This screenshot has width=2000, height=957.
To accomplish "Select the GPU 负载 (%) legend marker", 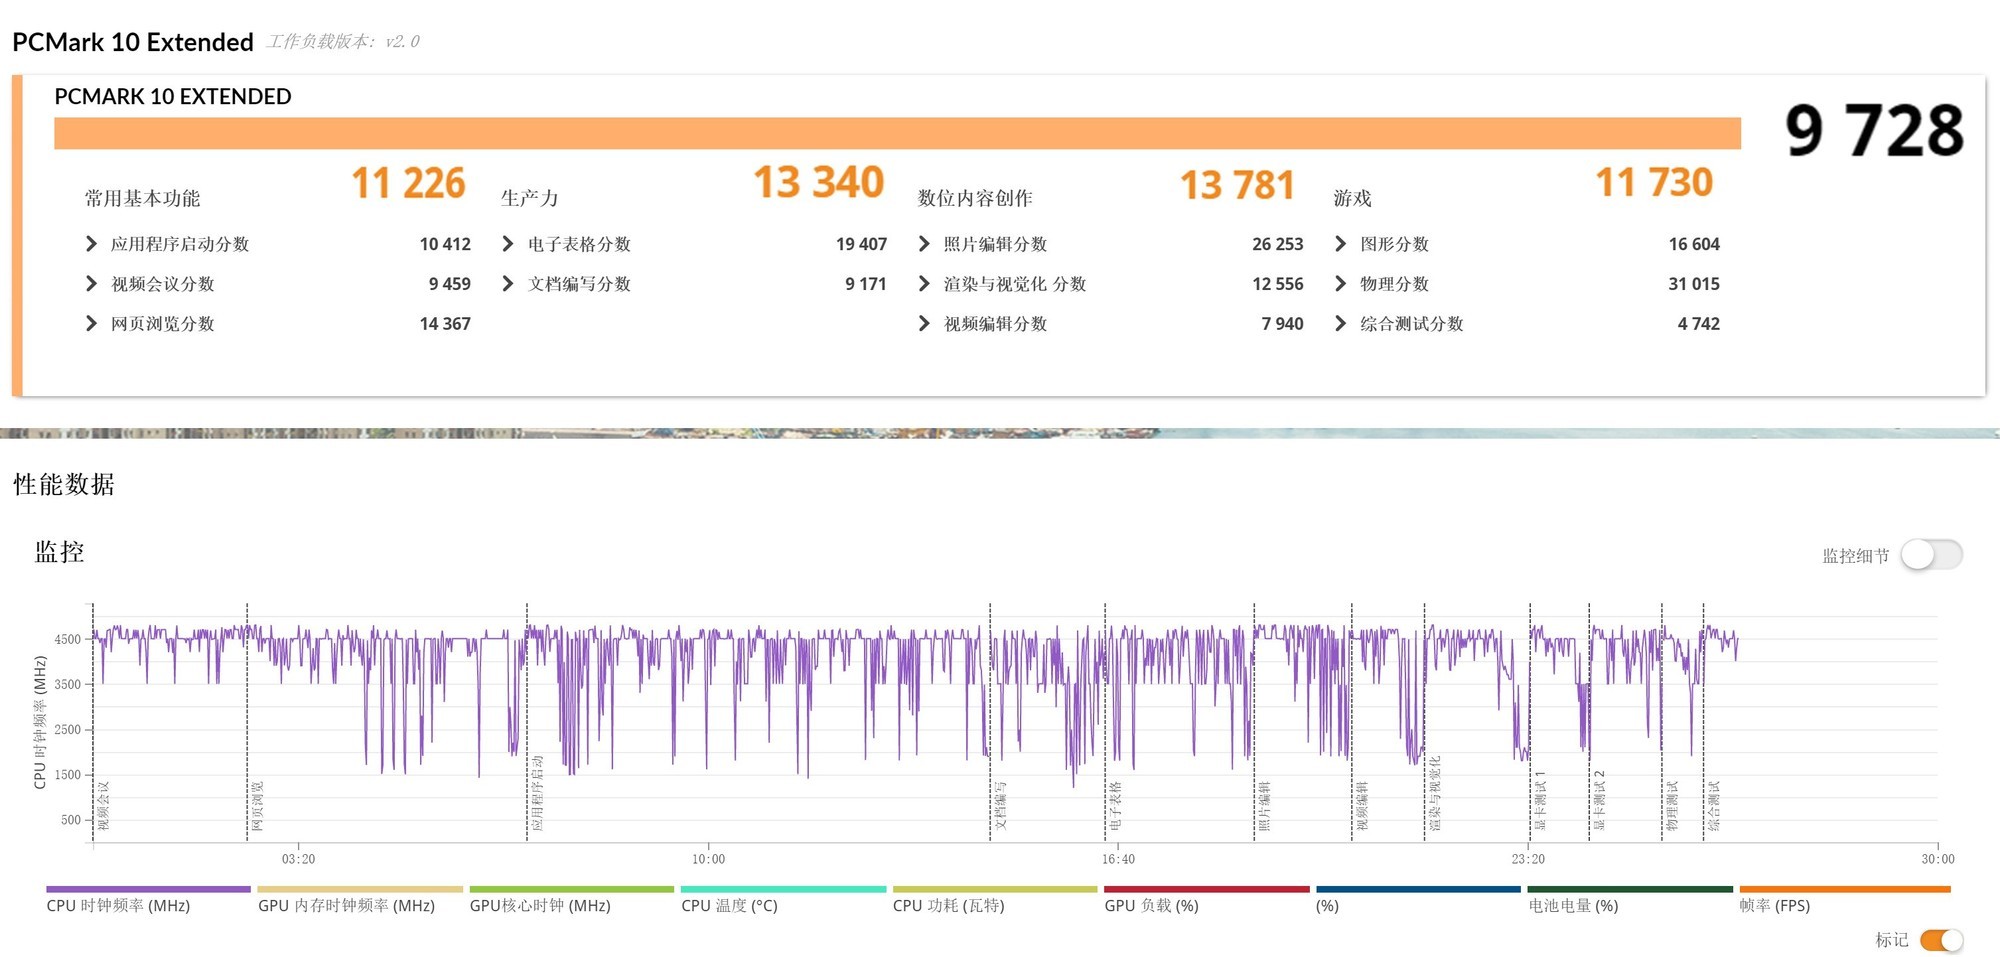I will tap(1203, 889).
